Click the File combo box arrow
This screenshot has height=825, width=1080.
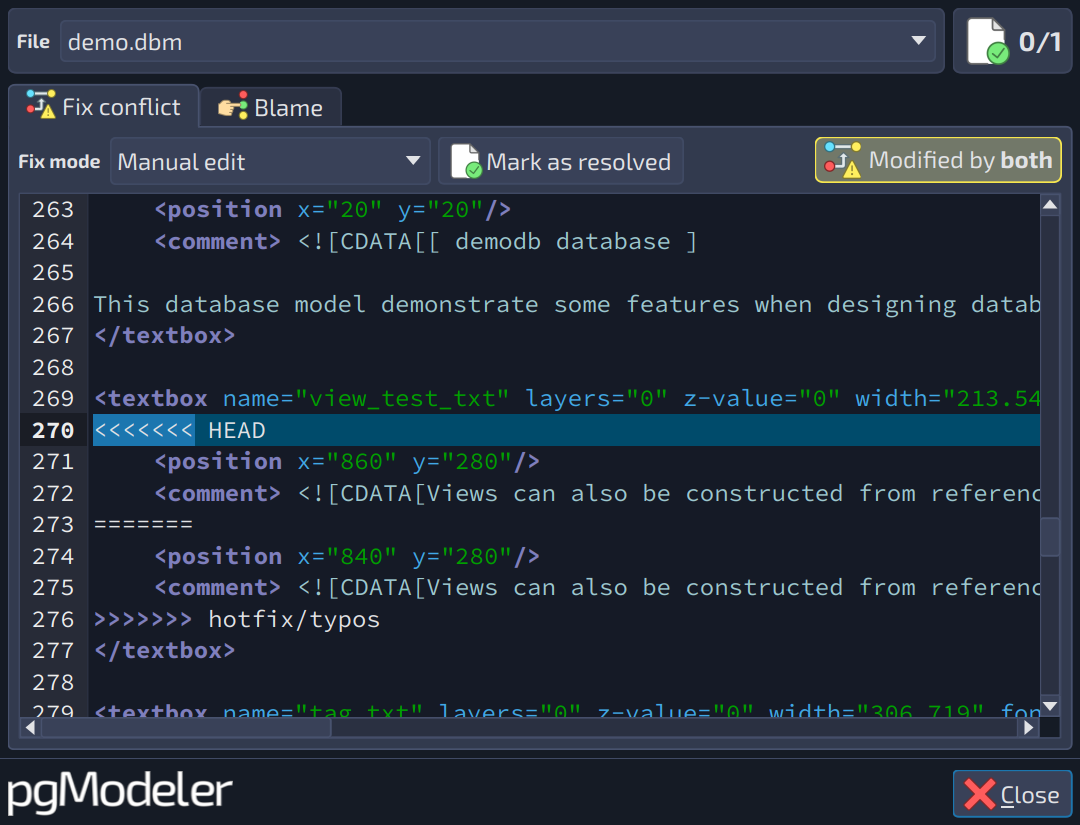click(x=917, y=41)
